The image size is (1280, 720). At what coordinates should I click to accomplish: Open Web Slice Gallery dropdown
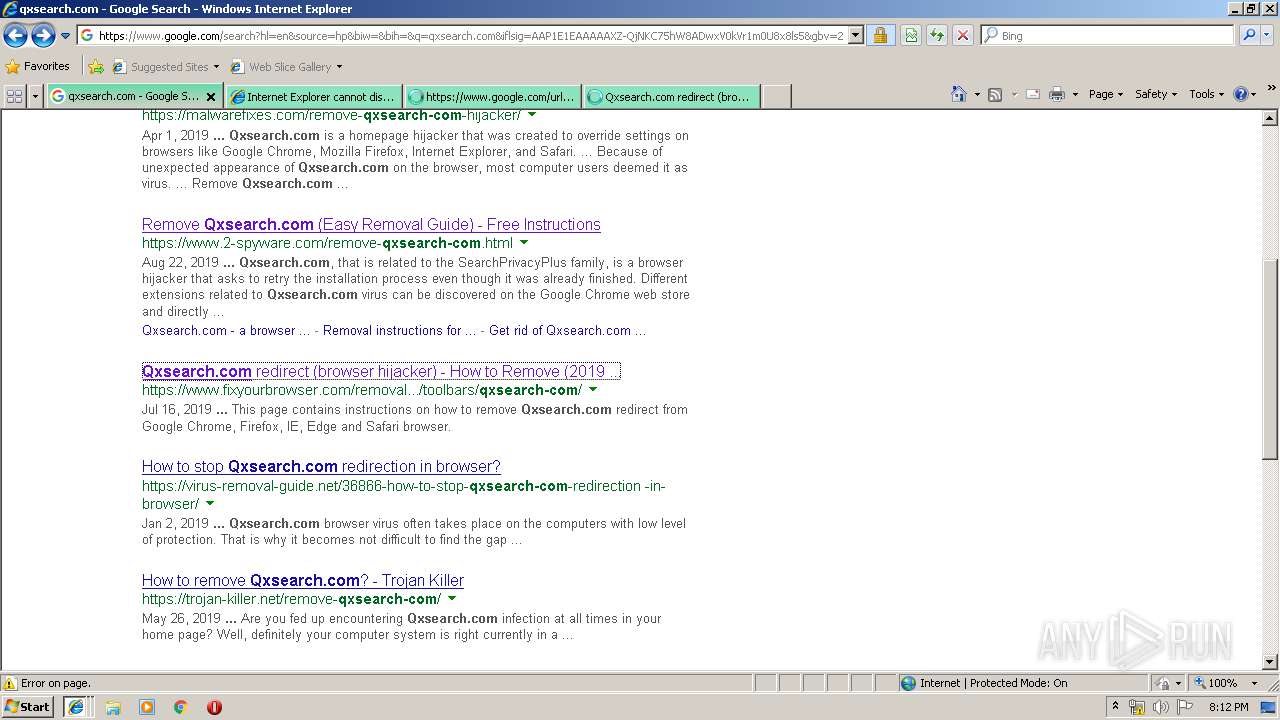click(x=287, y=67)
